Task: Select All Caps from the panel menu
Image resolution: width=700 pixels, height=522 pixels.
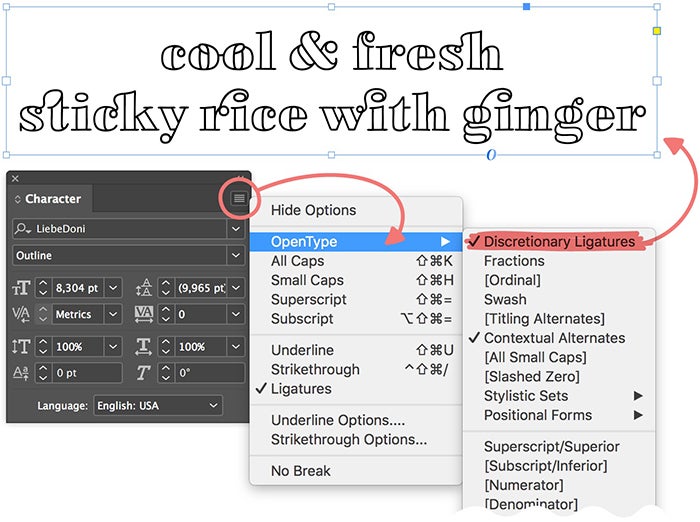Action: pos(299,261)
